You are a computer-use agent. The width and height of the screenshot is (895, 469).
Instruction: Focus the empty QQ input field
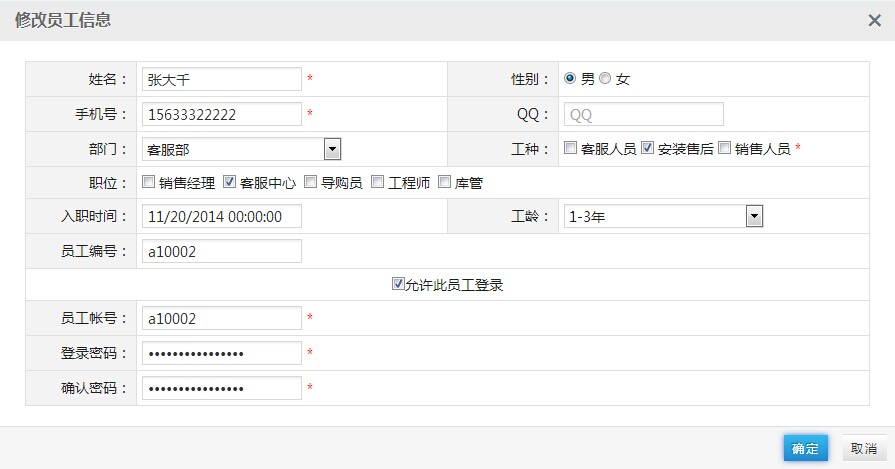(x=643, y=114)
